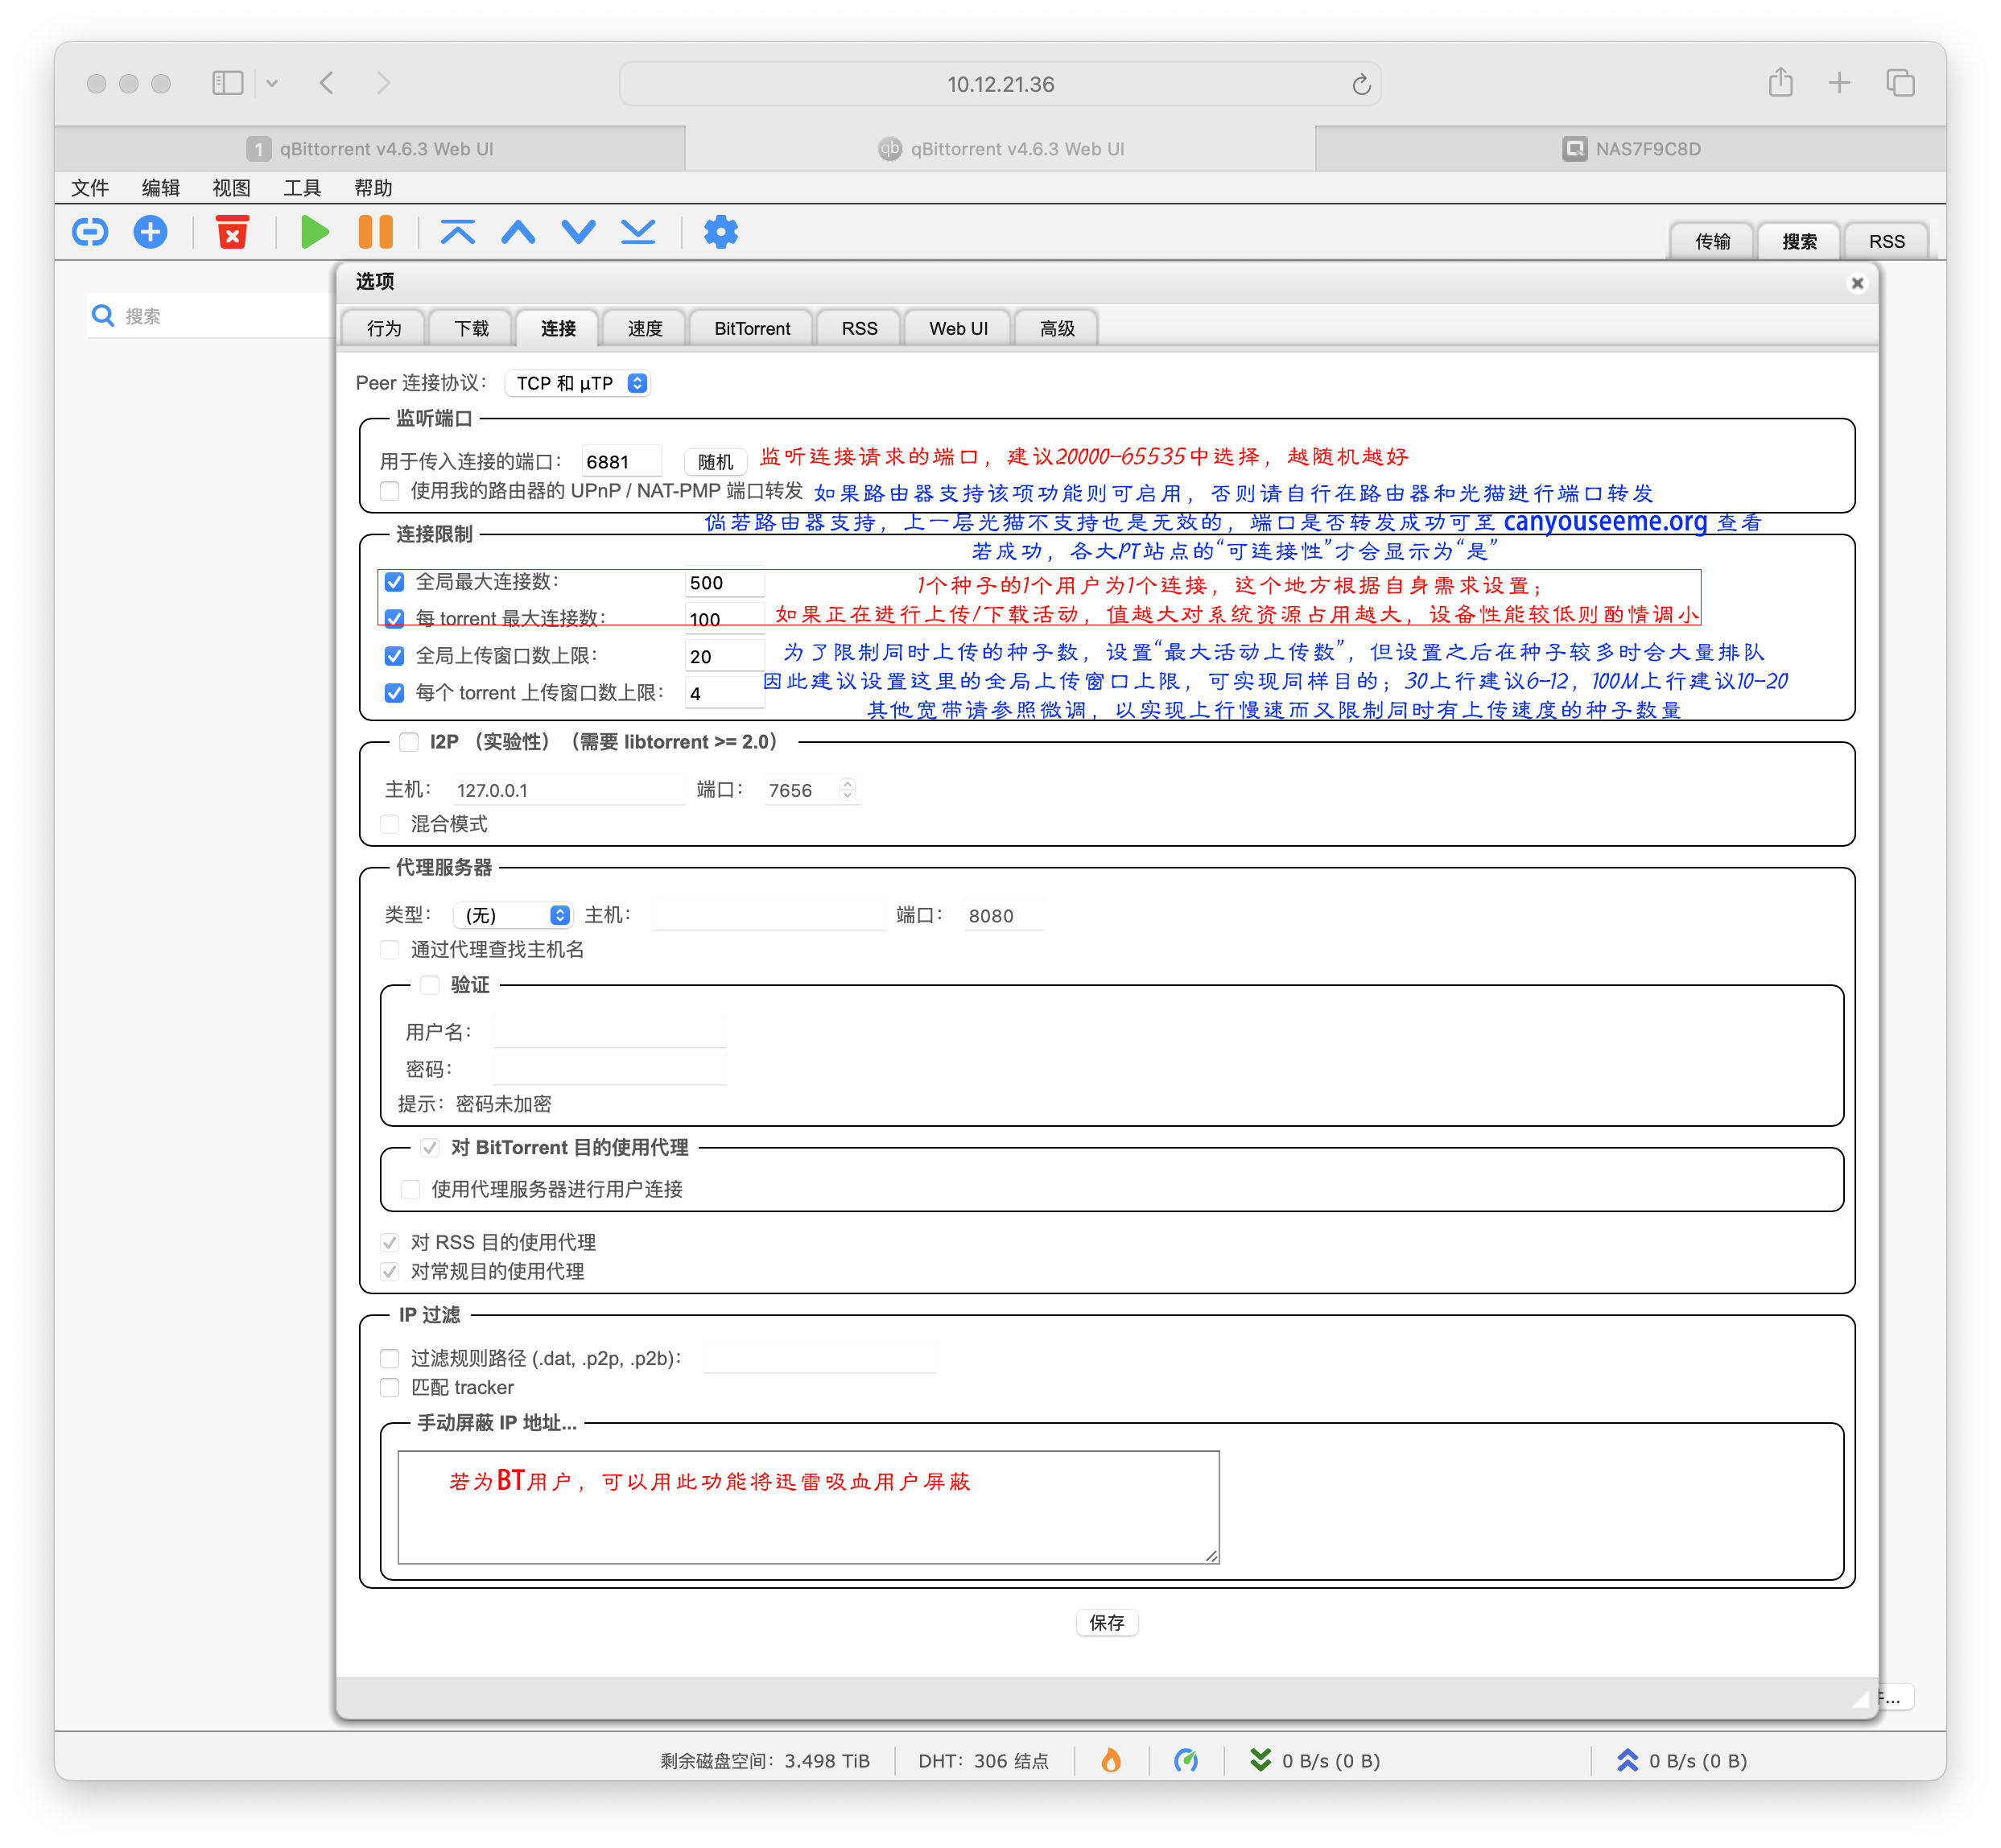Switch to the BitTorrent options tab
The width and height of the screenshot is (2001, 1848).
tap(752, 329)
